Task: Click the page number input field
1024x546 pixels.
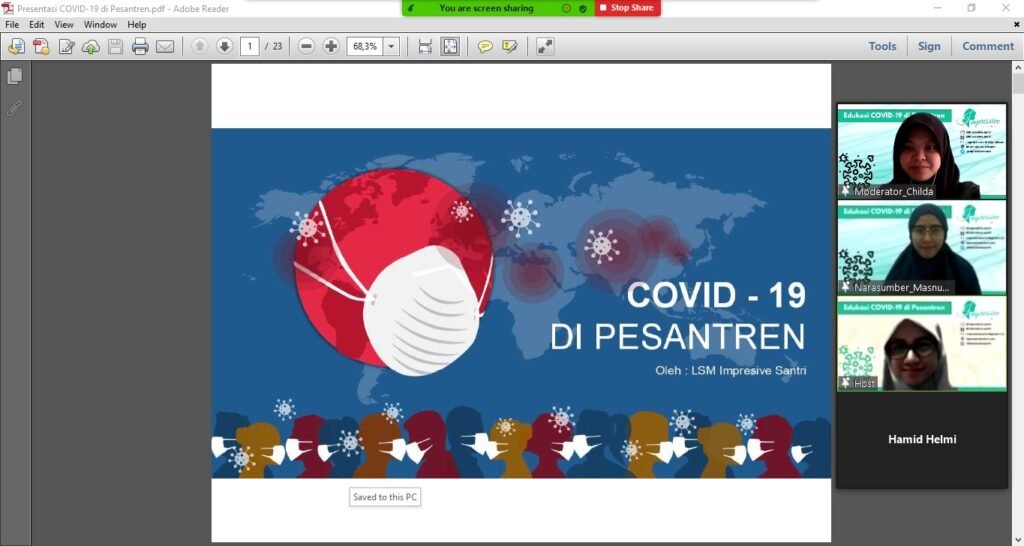Action: (250, 46)
